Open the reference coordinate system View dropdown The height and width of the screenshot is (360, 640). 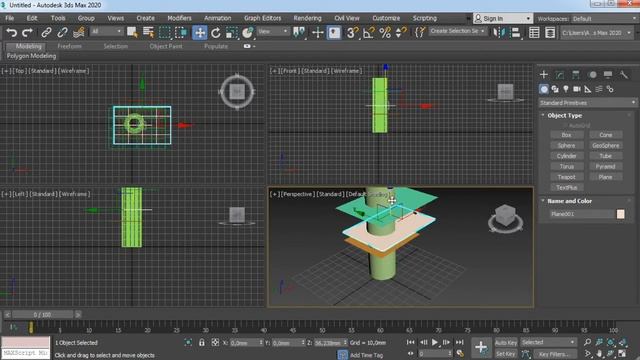[x=273, y=31]
